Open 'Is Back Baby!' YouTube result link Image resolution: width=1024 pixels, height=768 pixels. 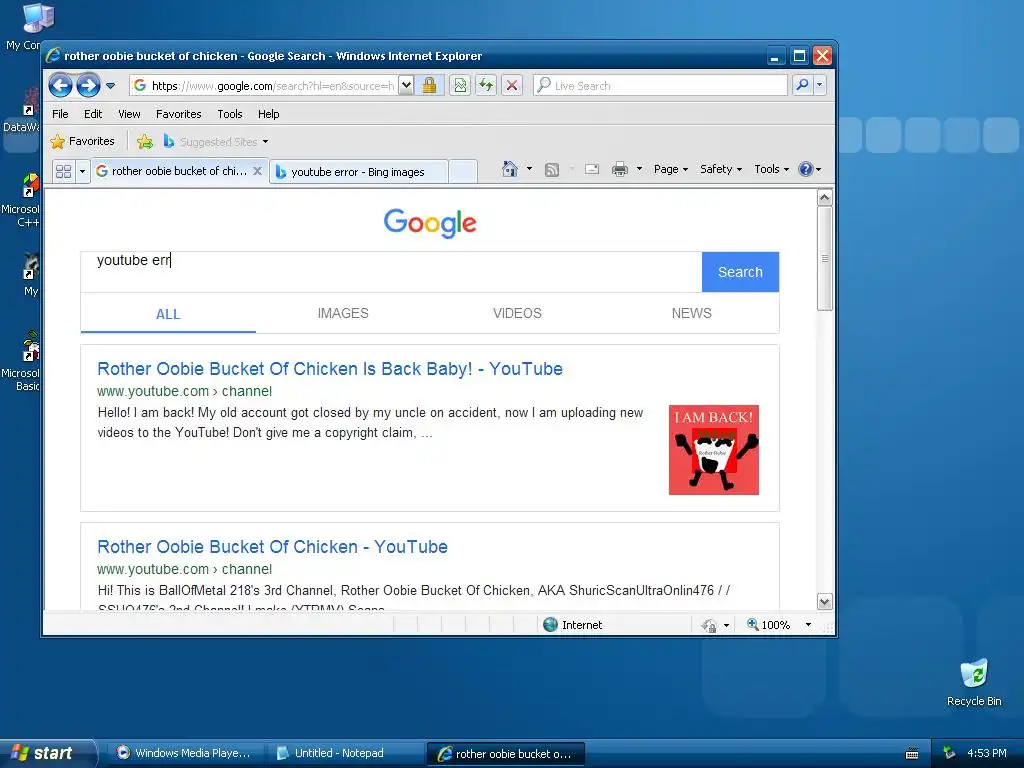point(330,369)
